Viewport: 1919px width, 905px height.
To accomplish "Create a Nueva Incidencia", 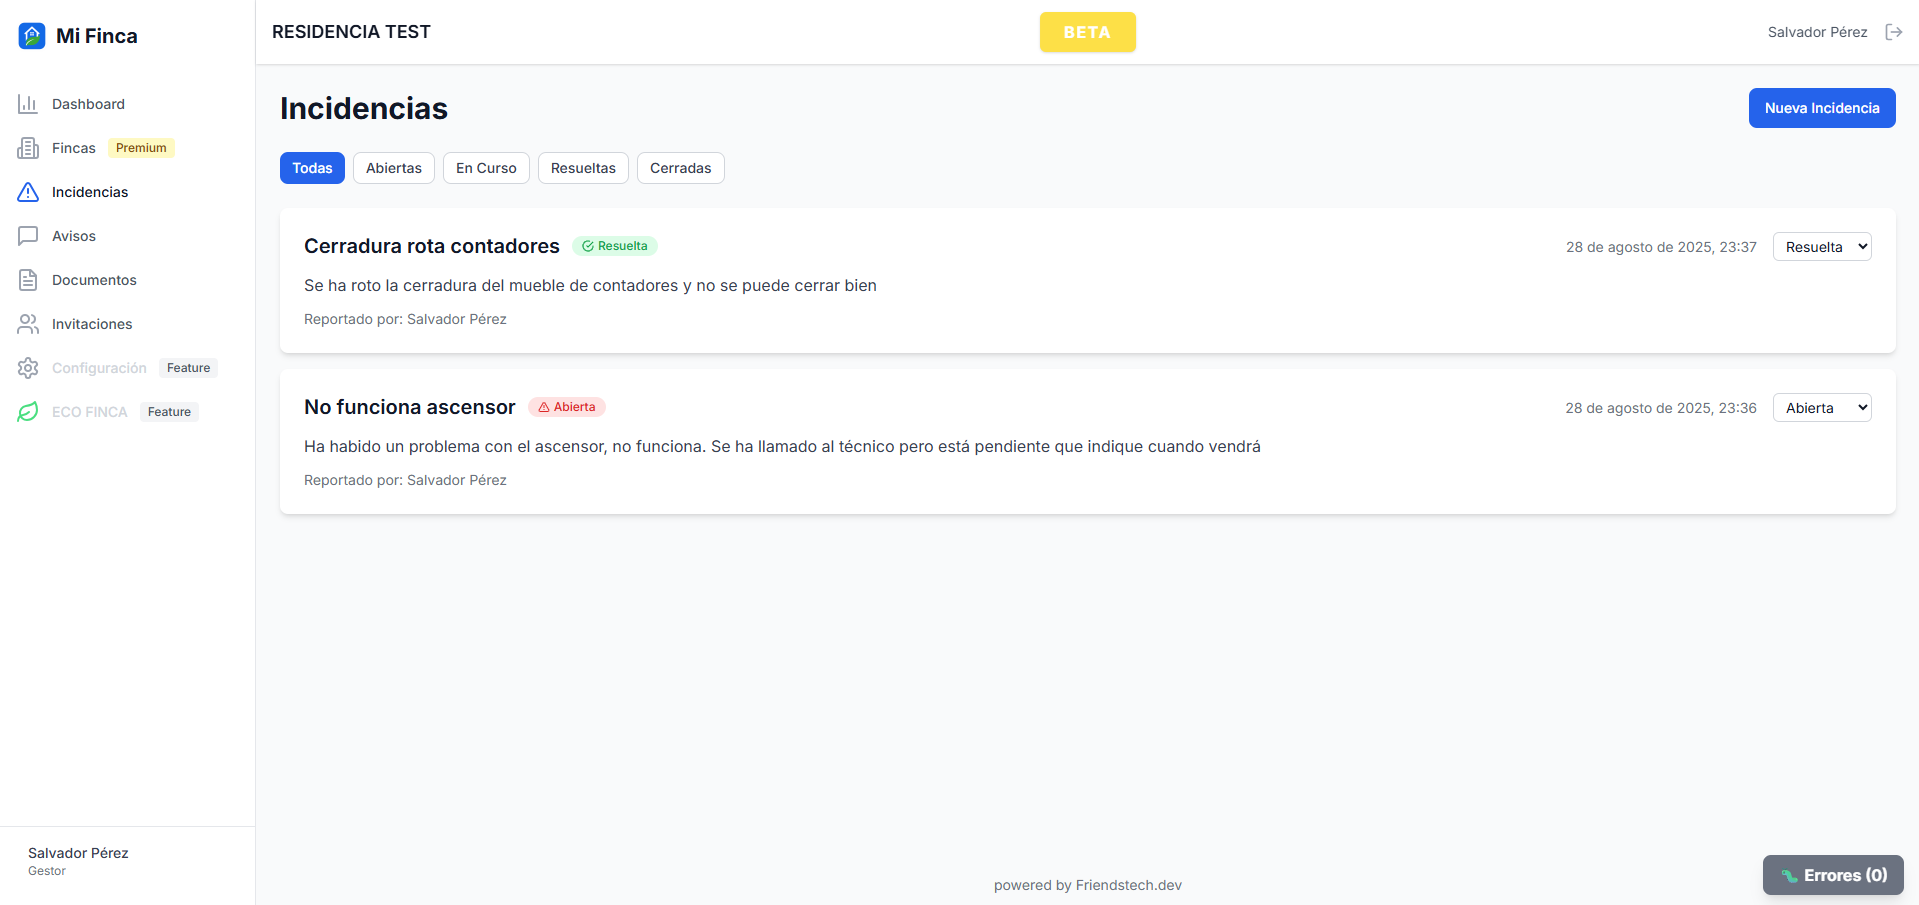I will pos(1821,108).
